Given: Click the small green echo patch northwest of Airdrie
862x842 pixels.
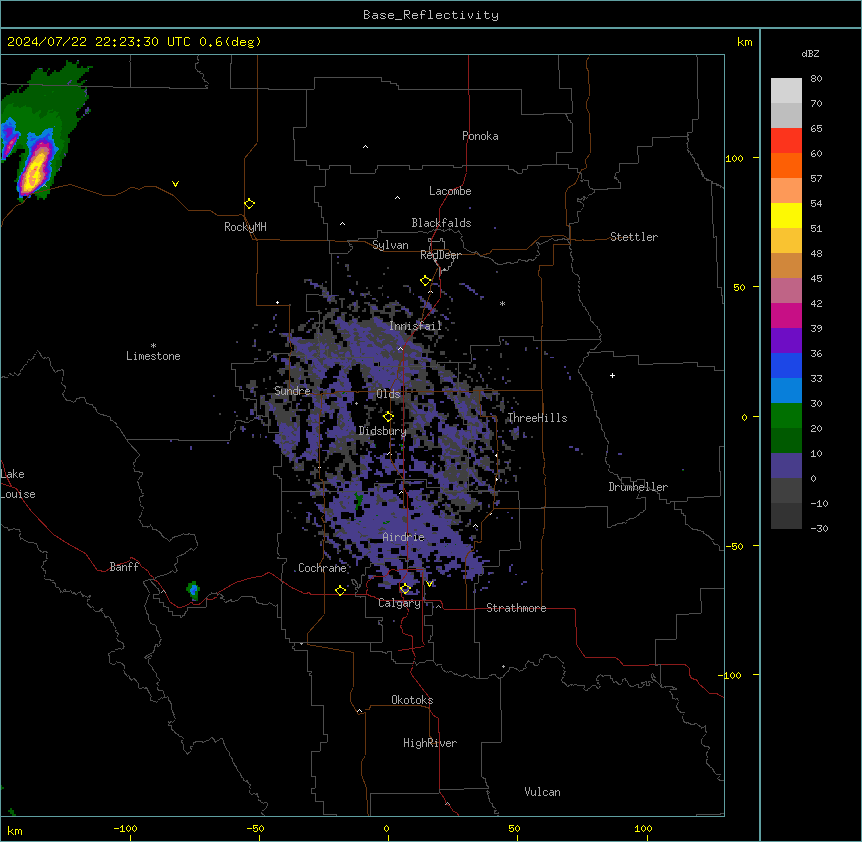Looking at the screenshot, I should click(x=358, y=501).
